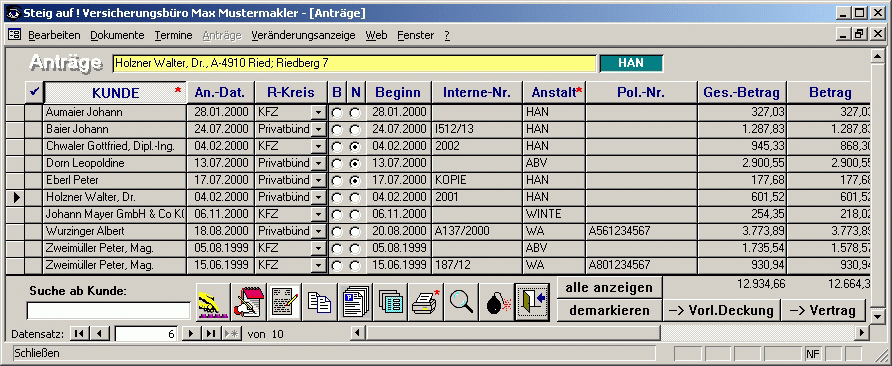
Task: Open the Veränderungsanzeige menu
Action: click(303, 35)
